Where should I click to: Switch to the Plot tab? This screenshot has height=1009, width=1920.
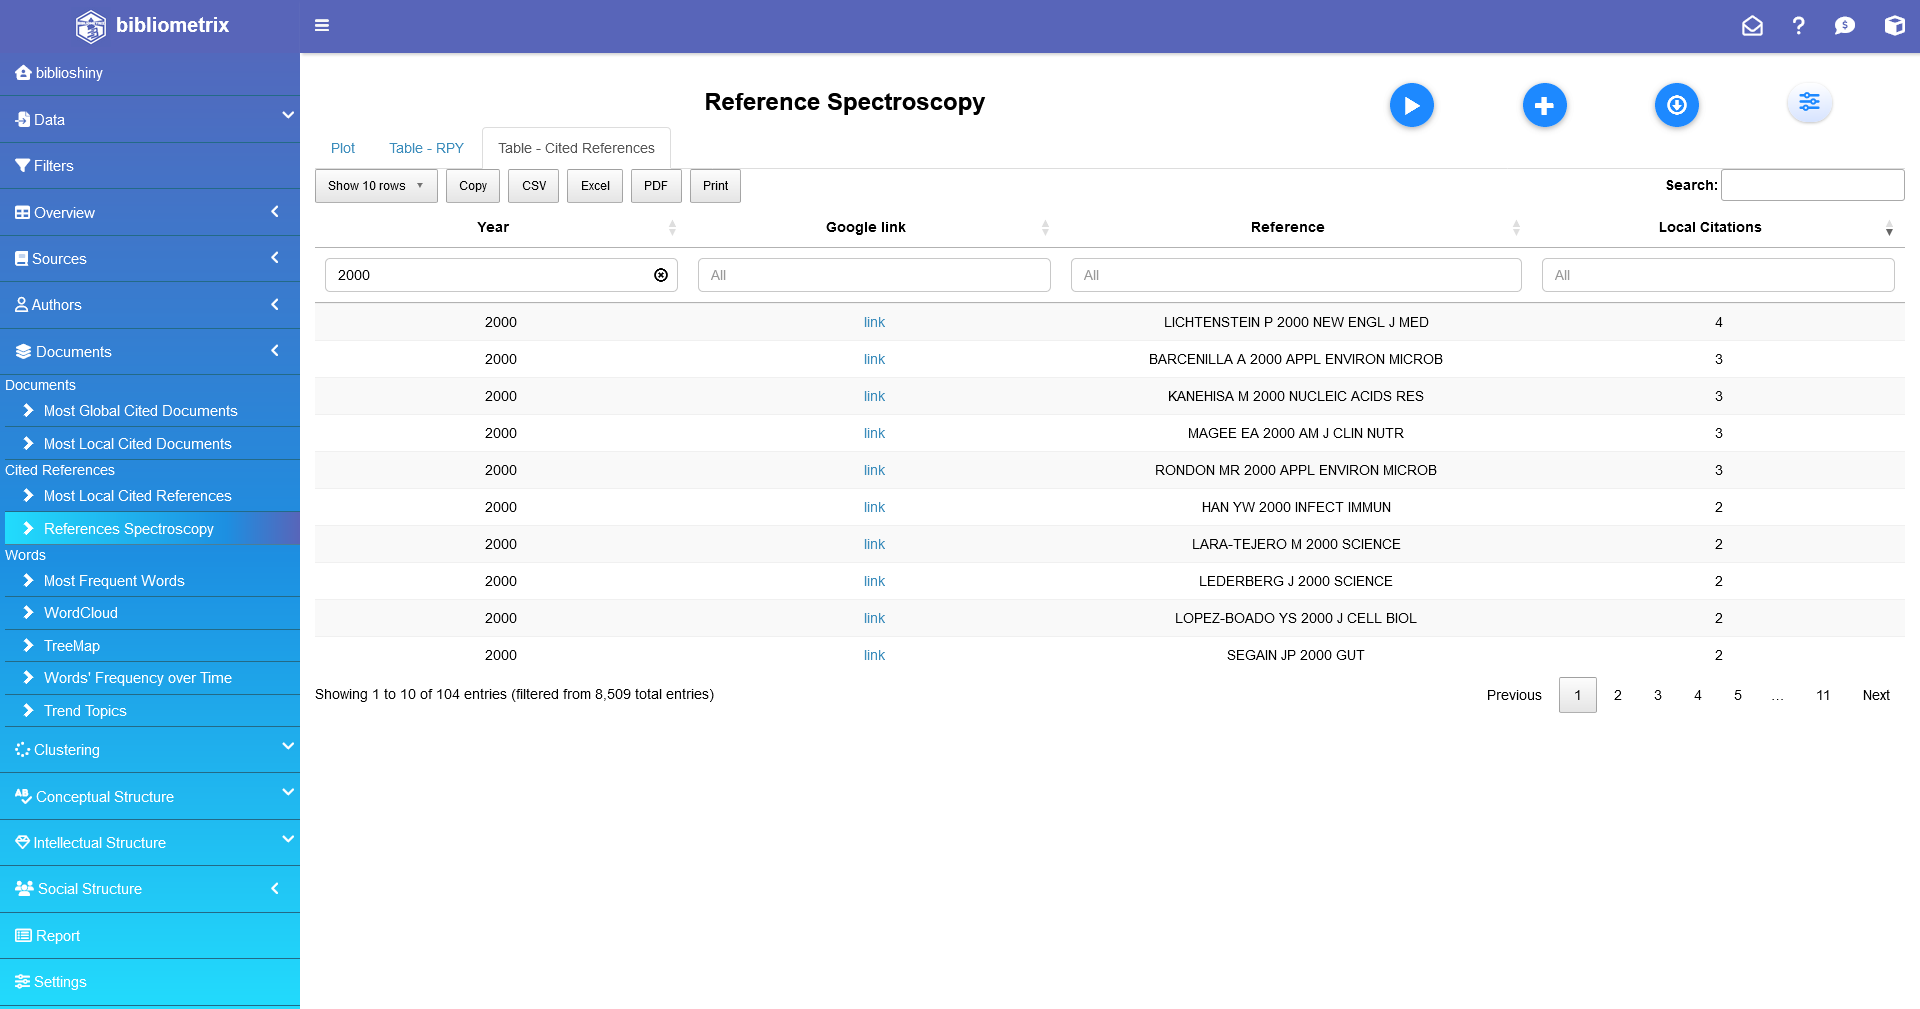[x=343, y=148]
